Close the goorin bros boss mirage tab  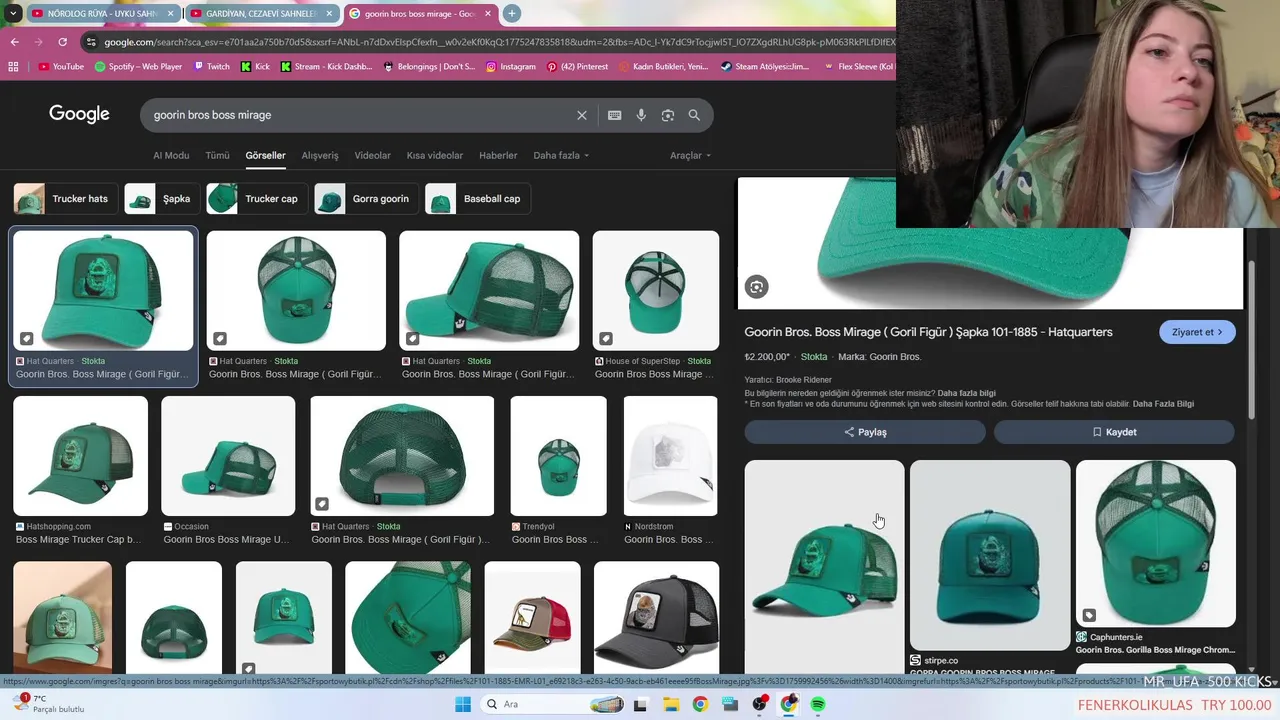(490, 14)
